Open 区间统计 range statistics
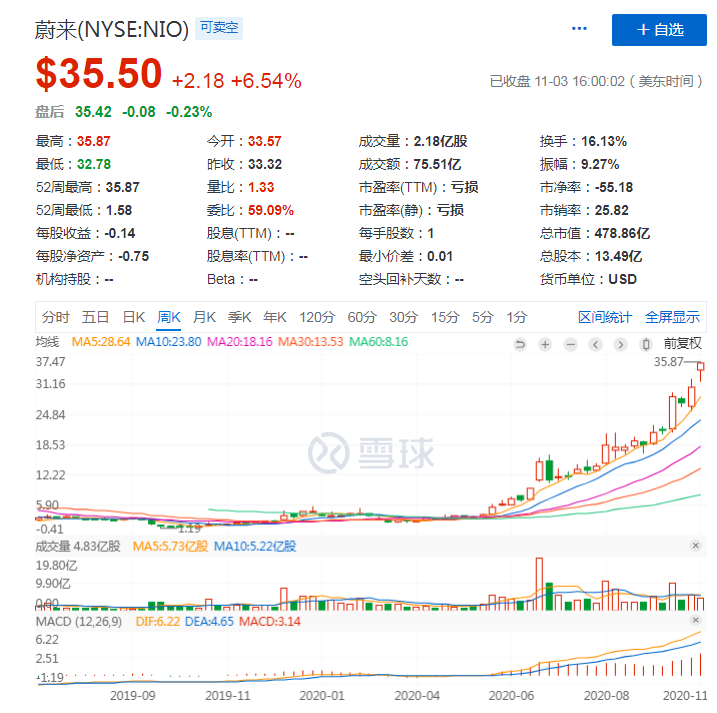This screenshot has height=713, width=717. 605,316
